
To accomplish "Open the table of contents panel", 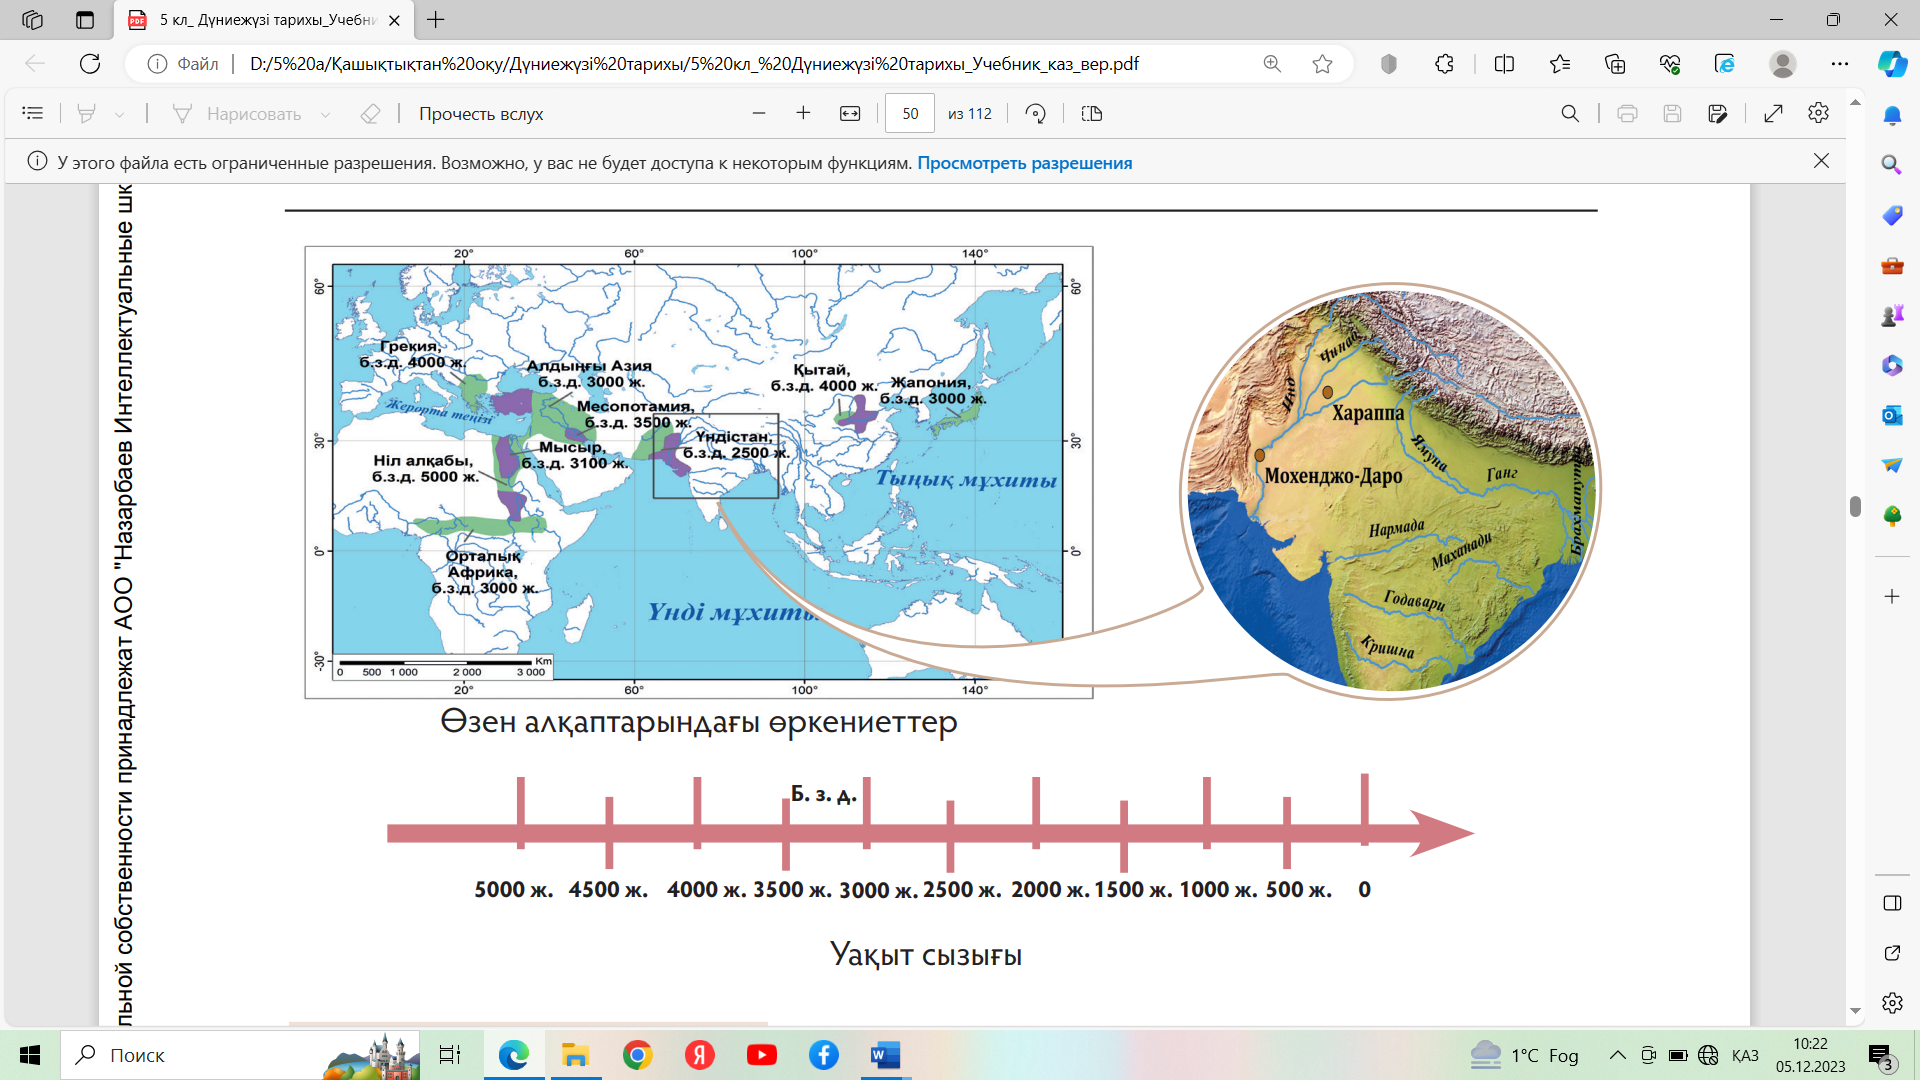I will pyautogui.click(x=33, y=114).
